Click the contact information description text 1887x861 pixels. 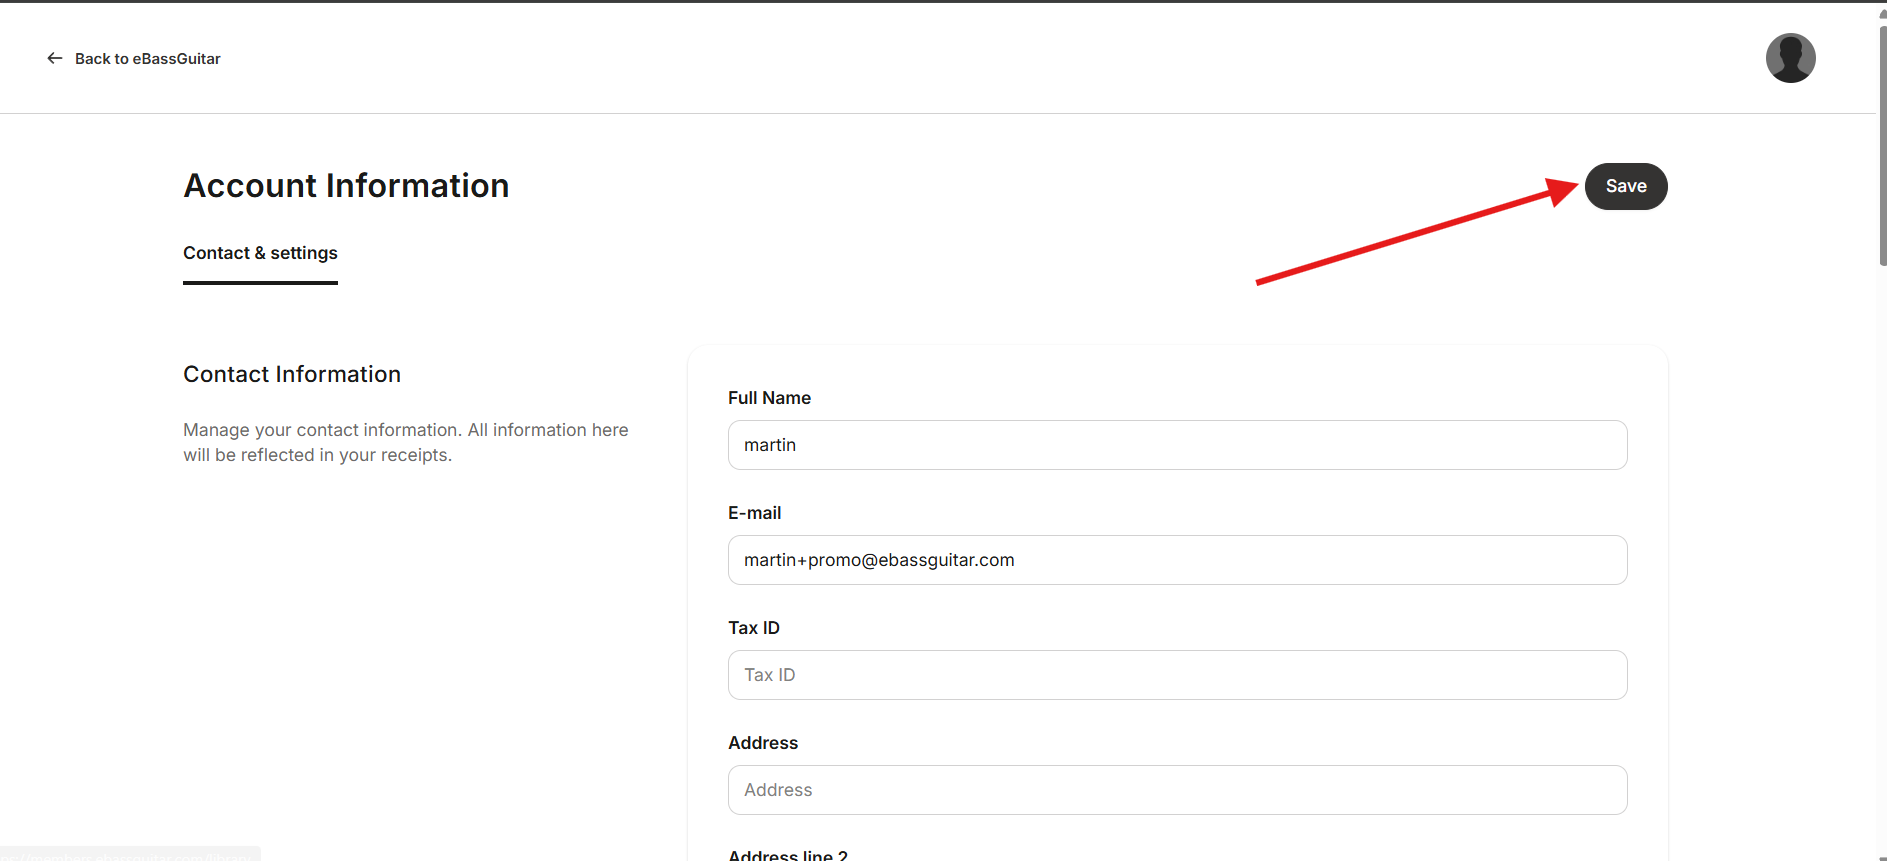tap(406, 442)
